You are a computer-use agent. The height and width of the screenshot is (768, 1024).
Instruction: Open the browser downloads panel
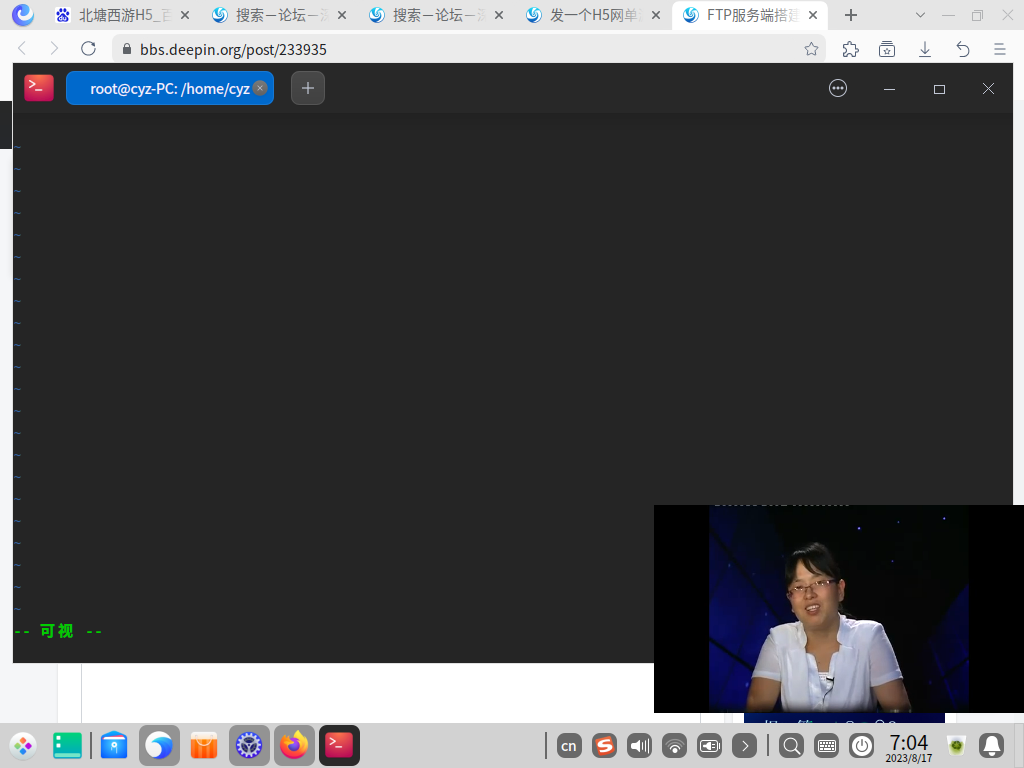(x=925, y=49)
